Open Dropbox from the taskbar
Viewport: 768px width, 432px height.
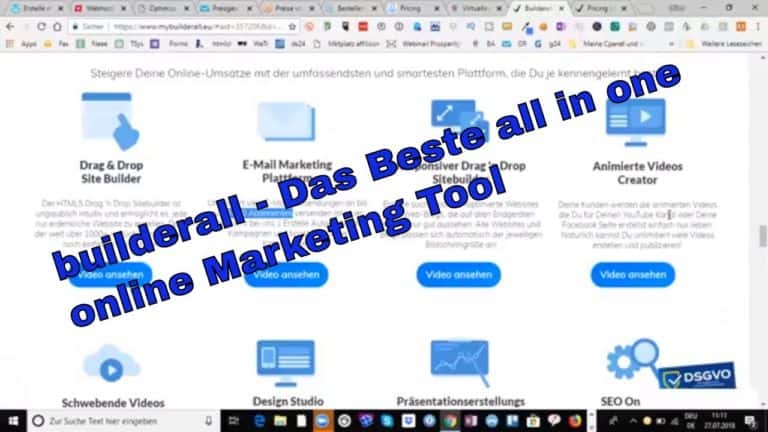tap(408, 421)
